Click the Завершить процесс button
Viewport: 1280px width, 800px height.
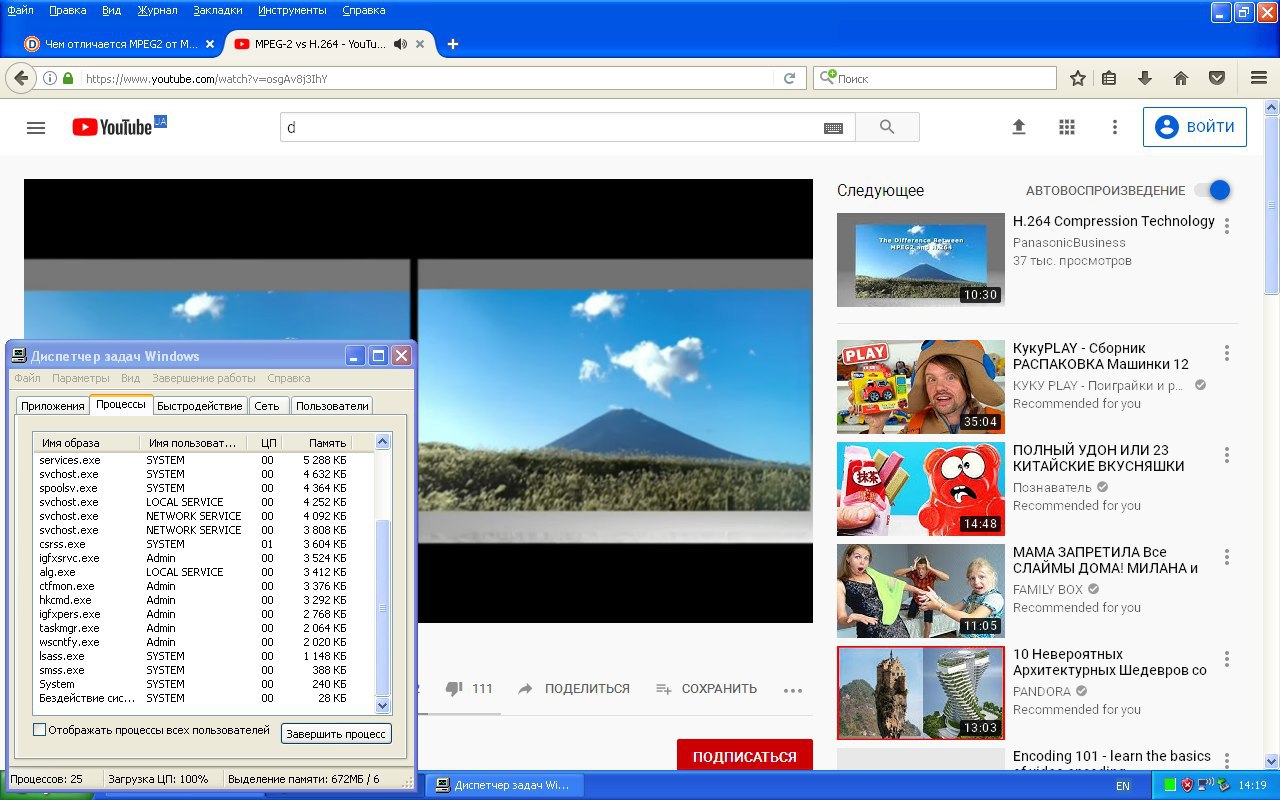point(336,734)
